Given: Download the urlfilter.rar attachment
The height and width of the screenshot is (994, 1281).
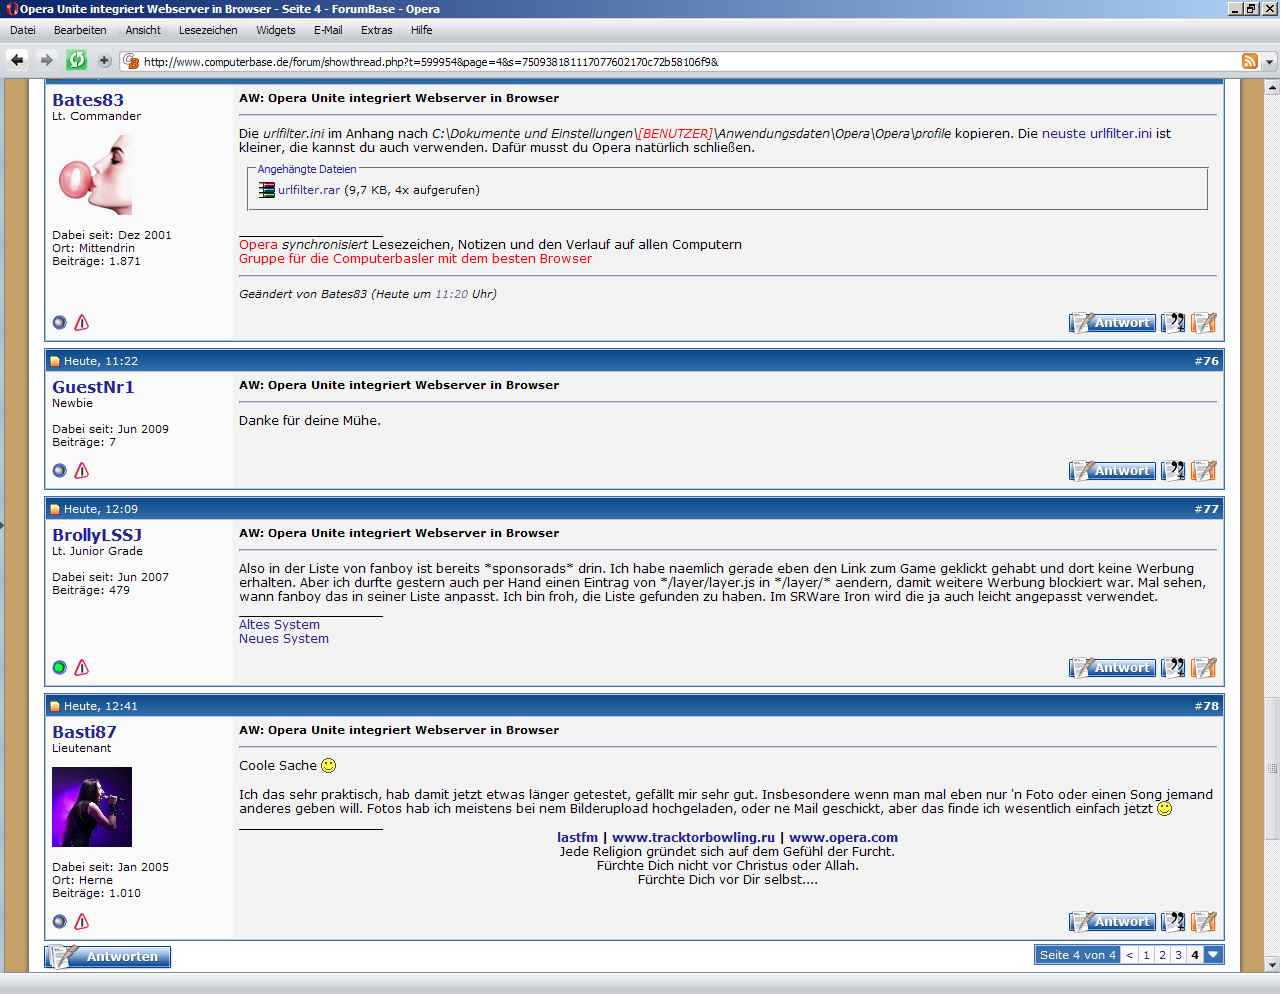Looking at the screenshot, I should click(309, 190).
